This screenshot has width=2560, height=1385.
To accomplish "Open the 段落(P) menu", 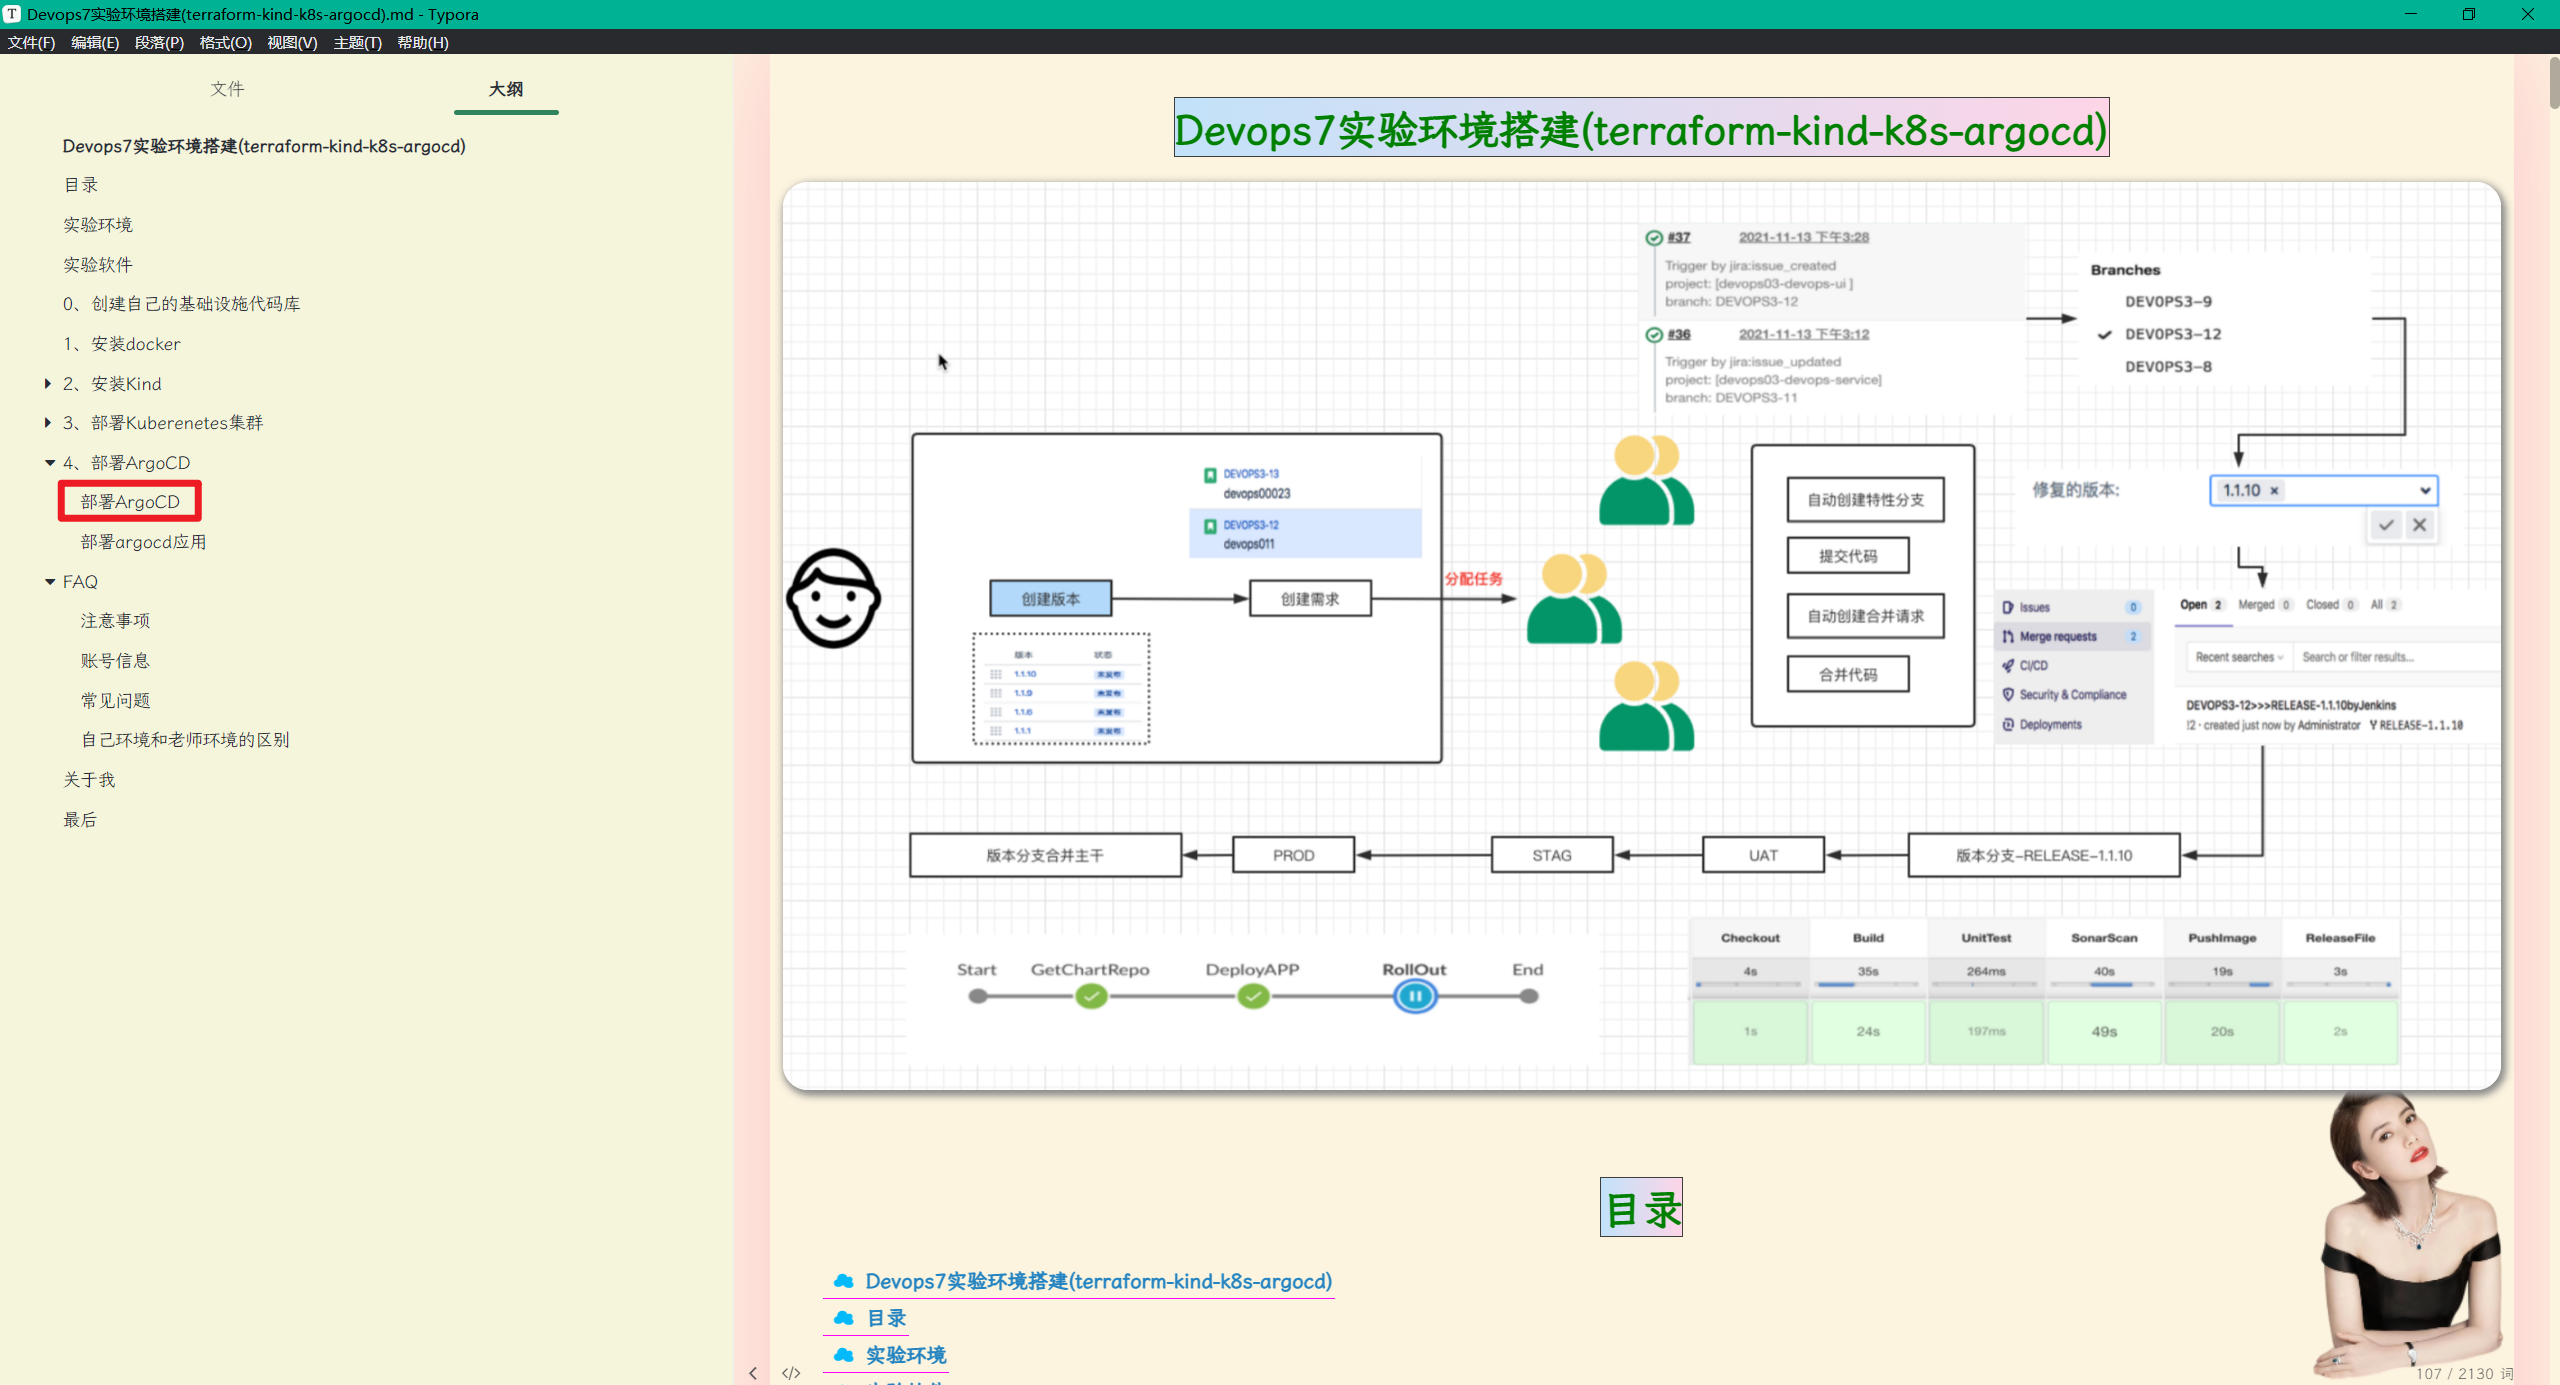I will tap(159, 42).
